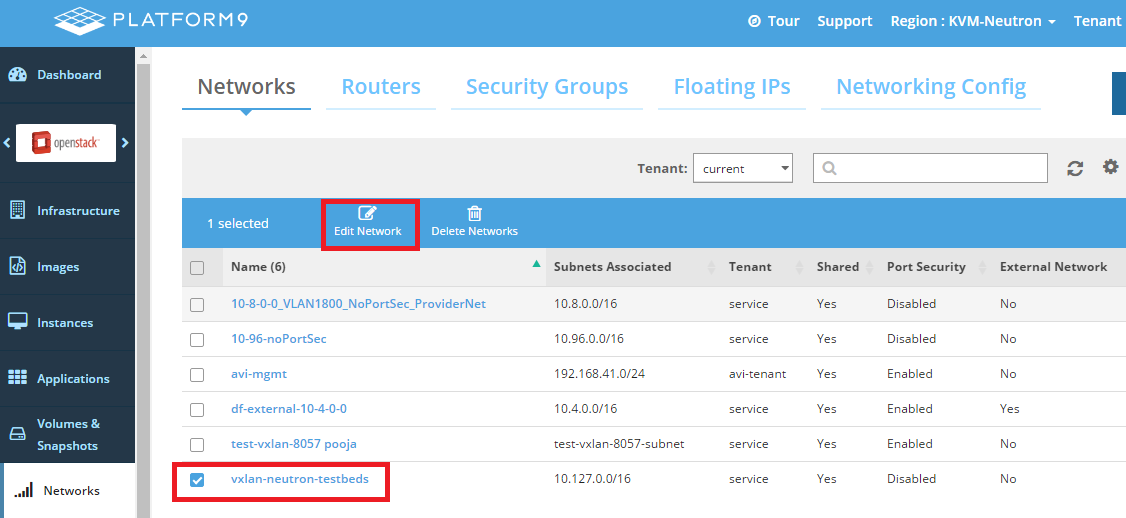Screen dimensions: 1126x518
Task: Go to Images in the sidebar
Action: coord(57,267)
